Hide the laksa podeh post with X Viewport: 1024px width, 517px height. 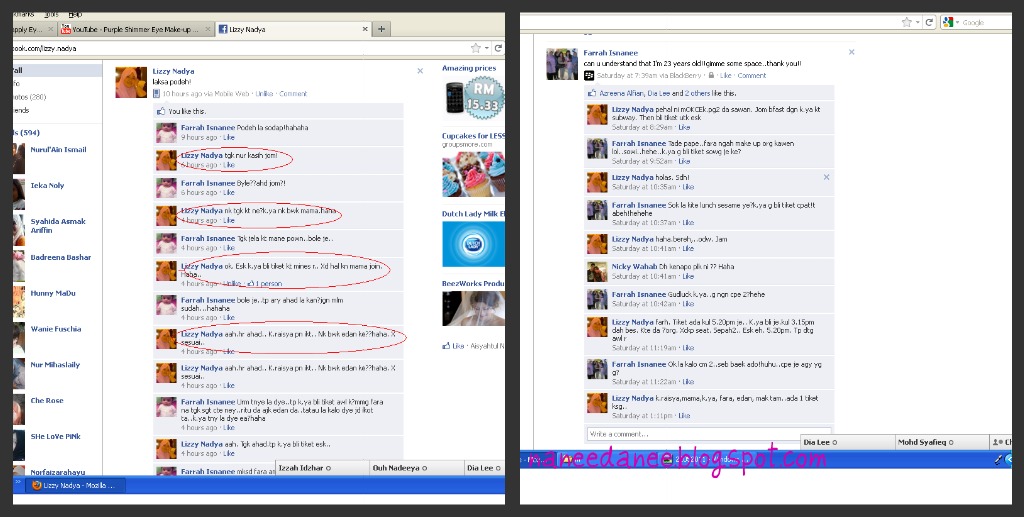coord(420,71)
